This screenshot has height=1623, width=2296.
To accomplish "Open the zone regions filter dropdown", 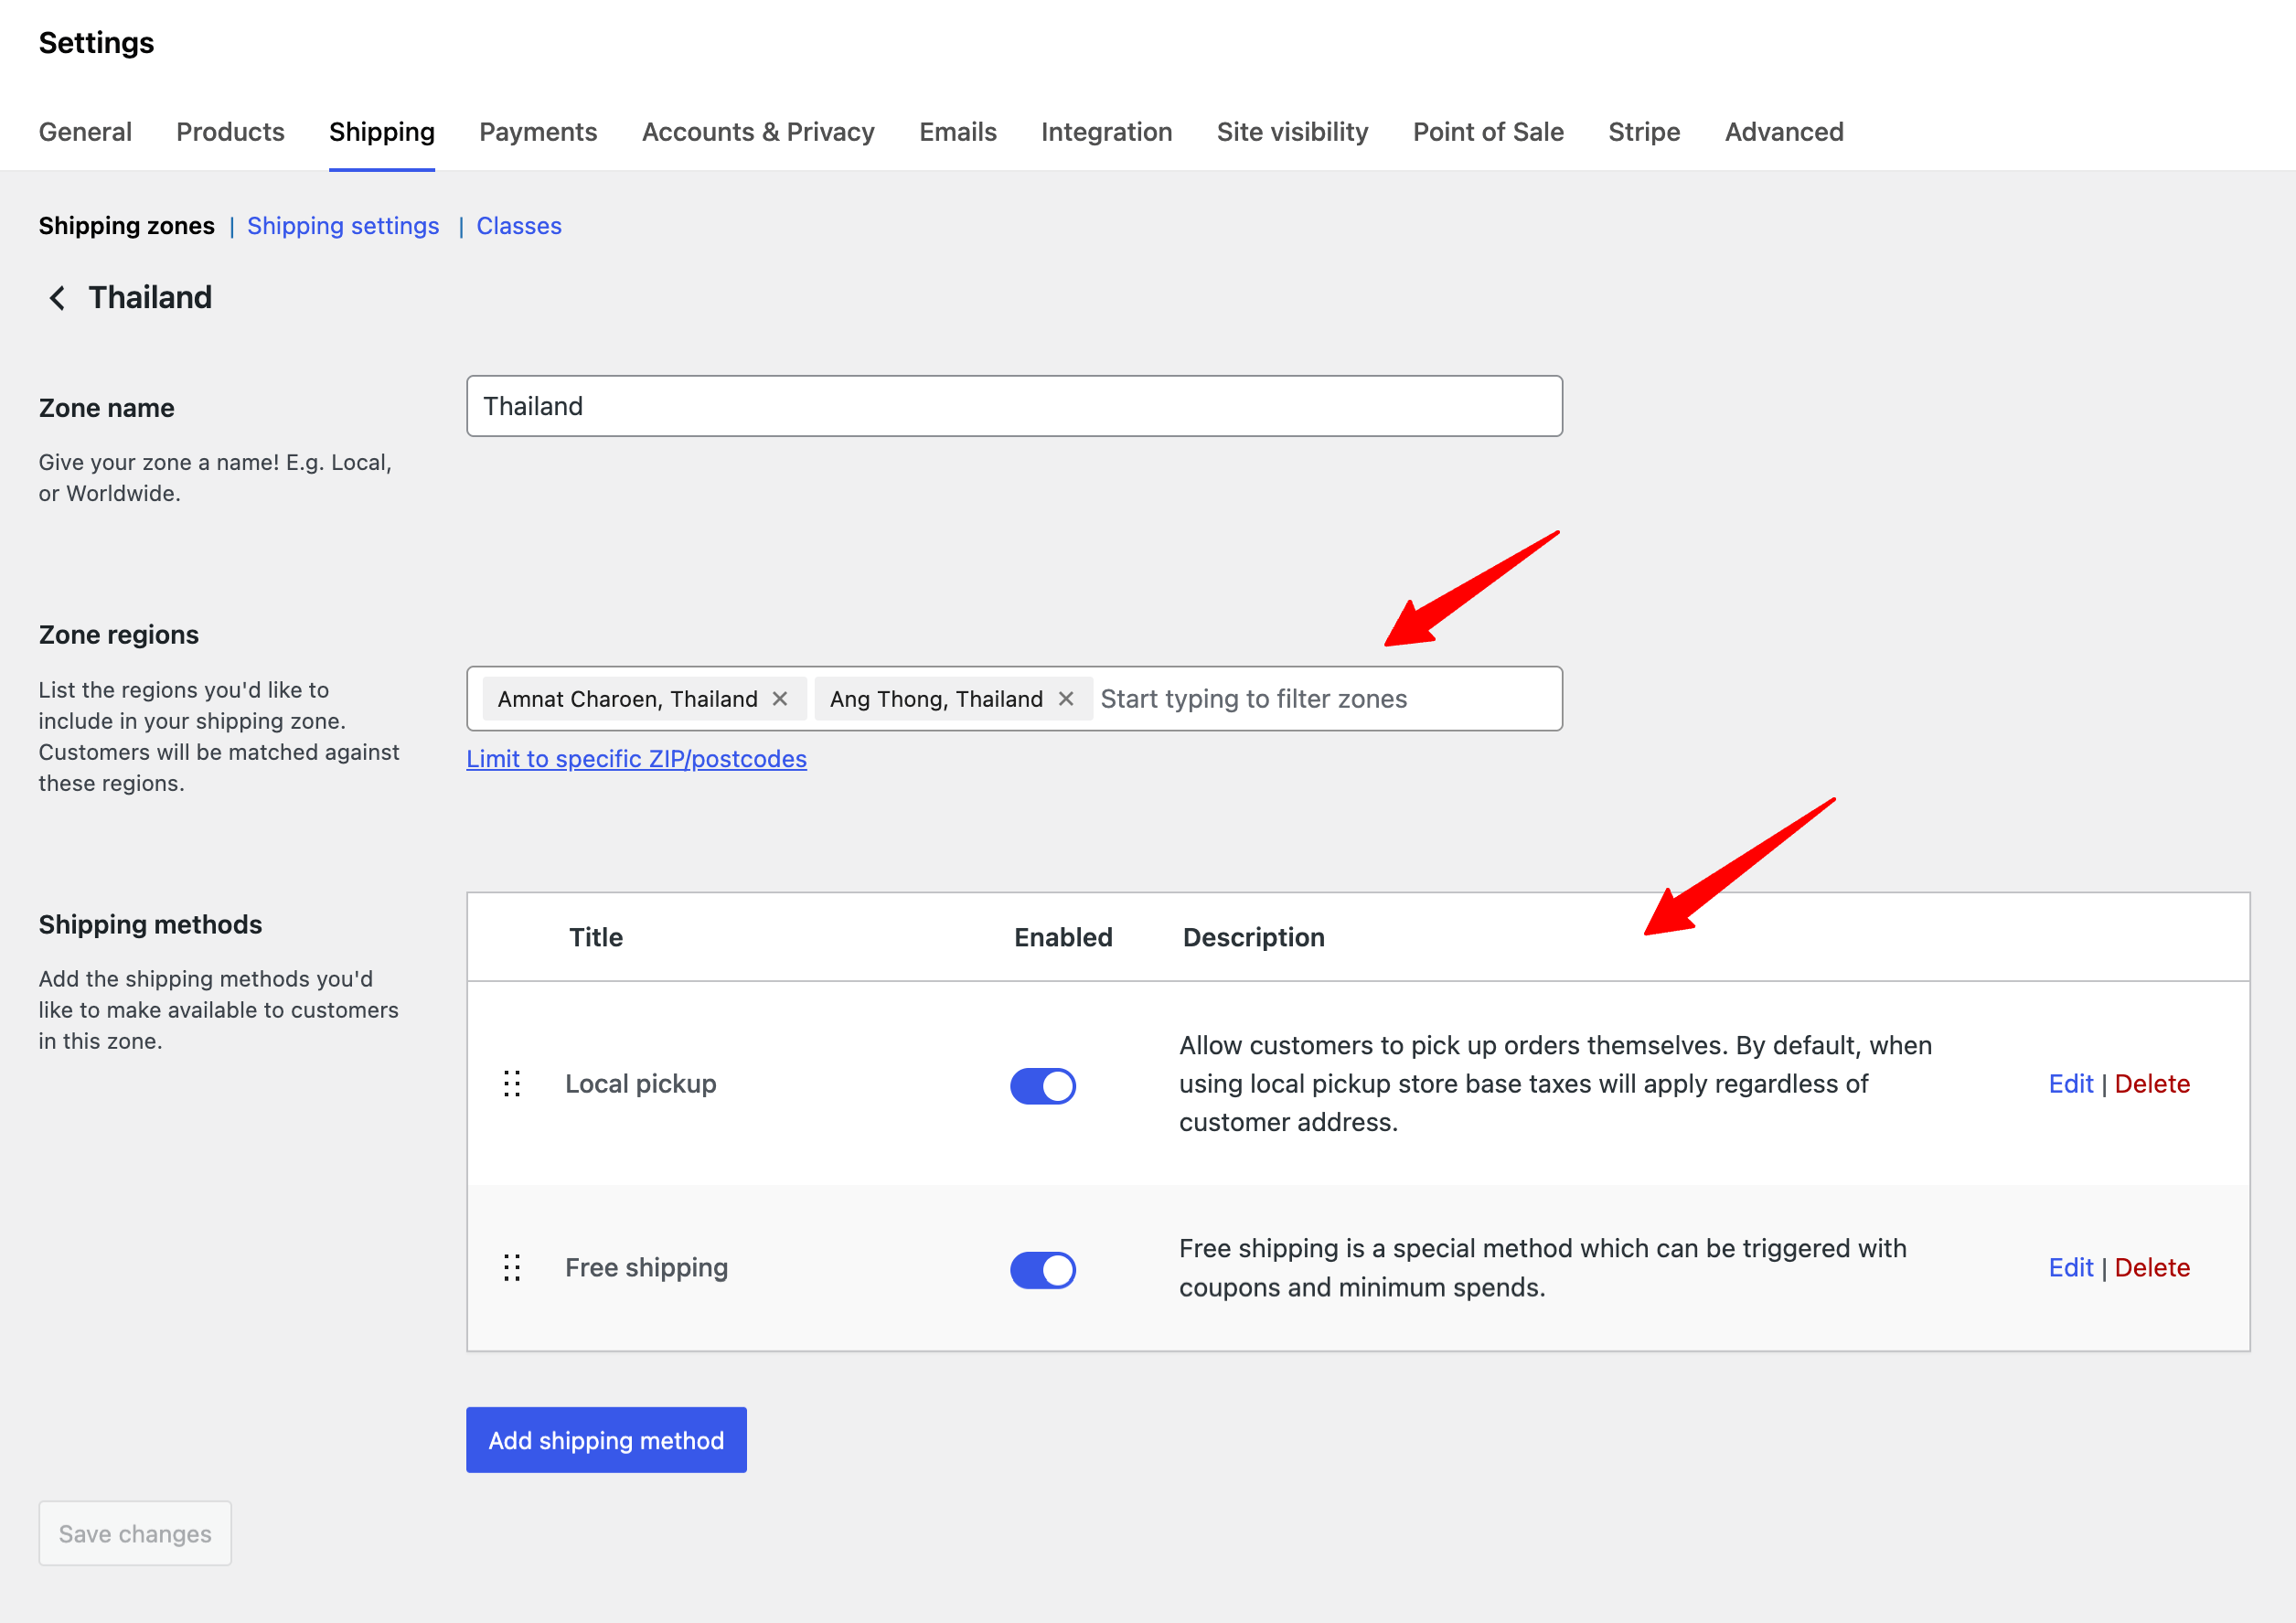I will click(x=1320, y=699).
